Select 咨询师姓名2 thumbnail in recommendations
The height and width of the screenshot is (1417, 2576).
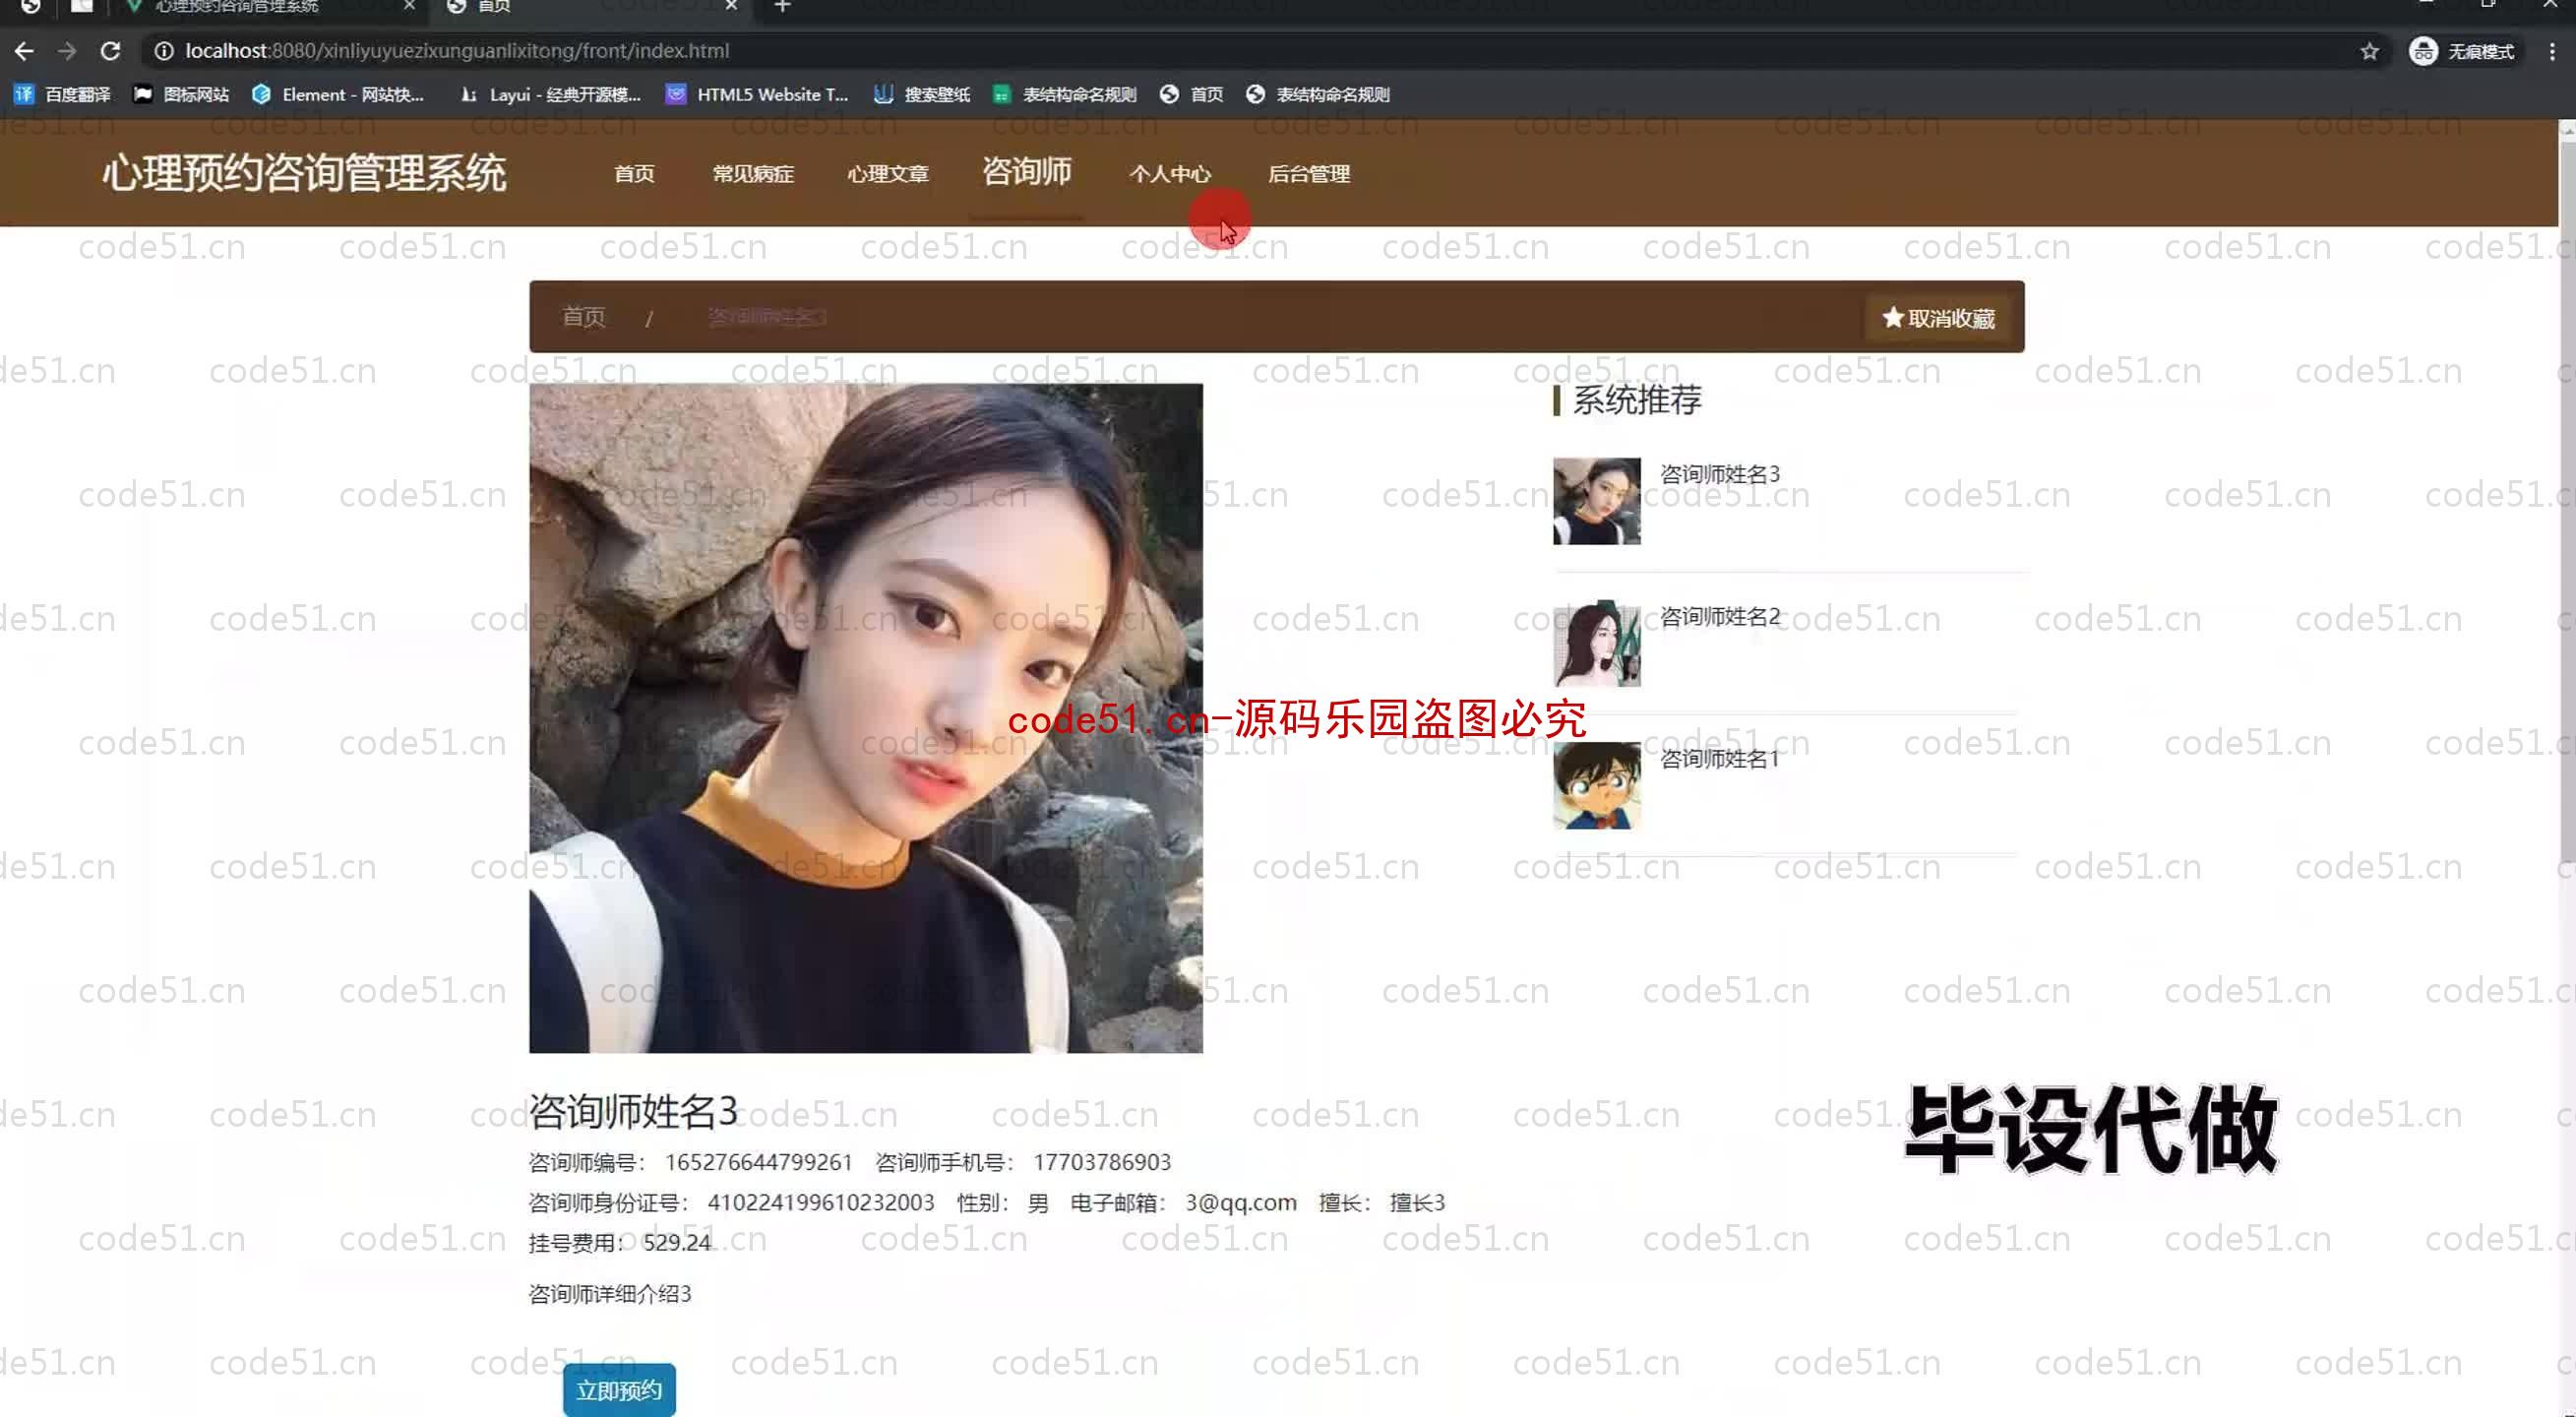pos(1599,643)
